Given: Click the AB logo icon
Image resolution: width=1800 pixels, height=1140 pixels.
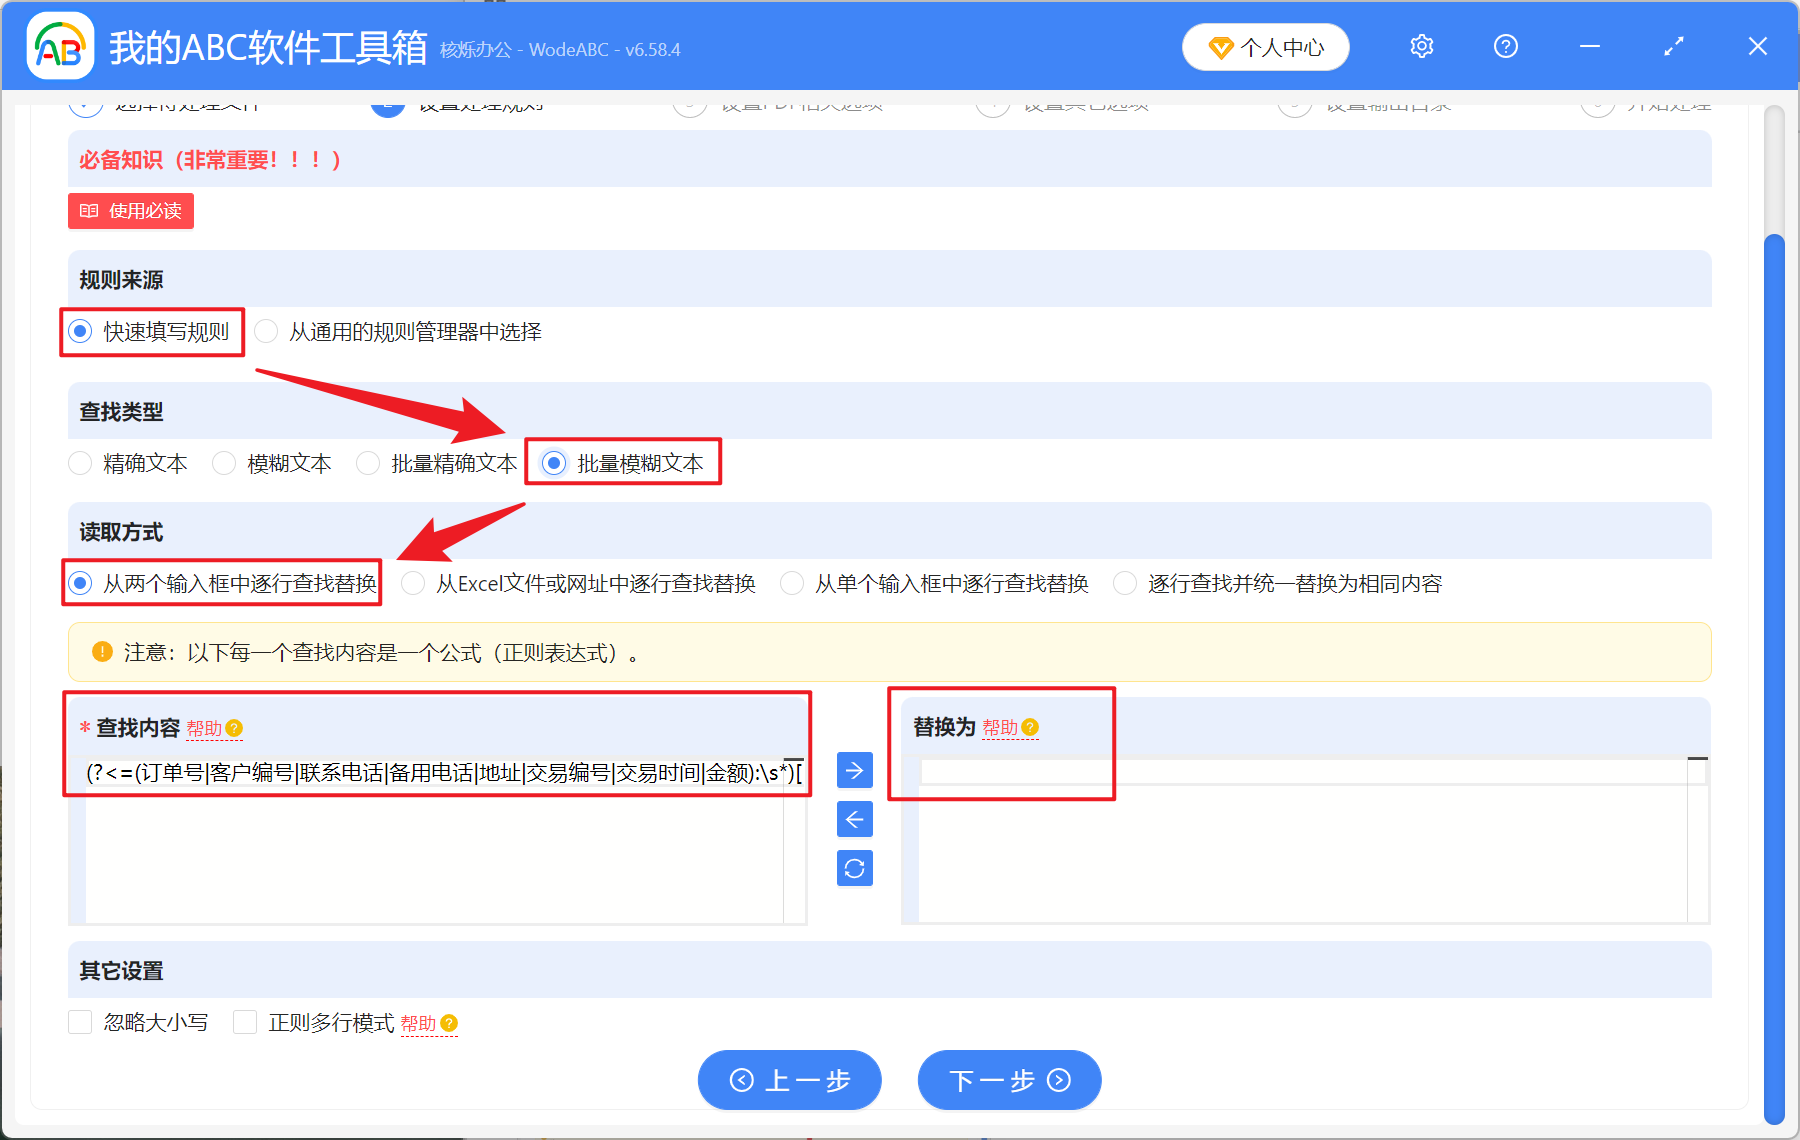Looking at the screenshot, I should [x=60, y=46].
